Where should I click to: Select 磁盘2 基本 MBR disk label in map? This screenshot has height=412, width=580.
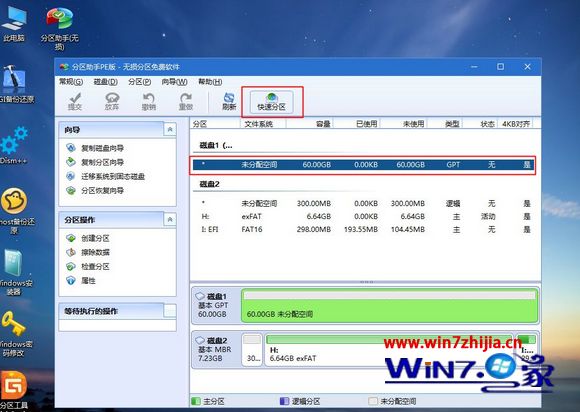click(215, 349)
